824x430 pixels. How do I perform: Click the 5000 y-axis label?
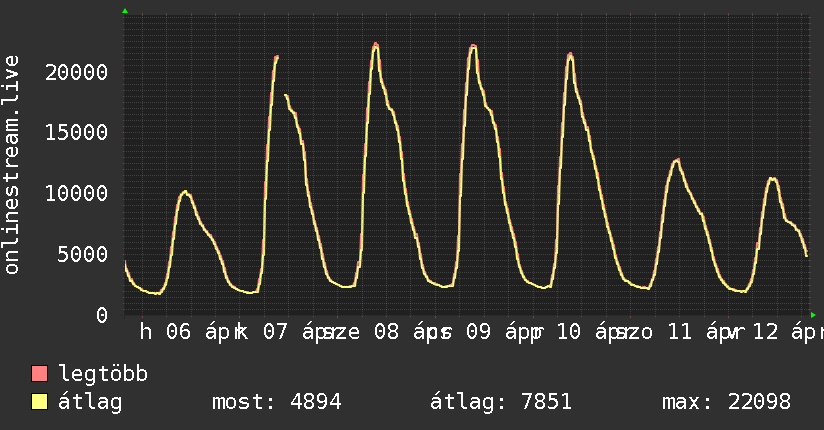[83, 254]
